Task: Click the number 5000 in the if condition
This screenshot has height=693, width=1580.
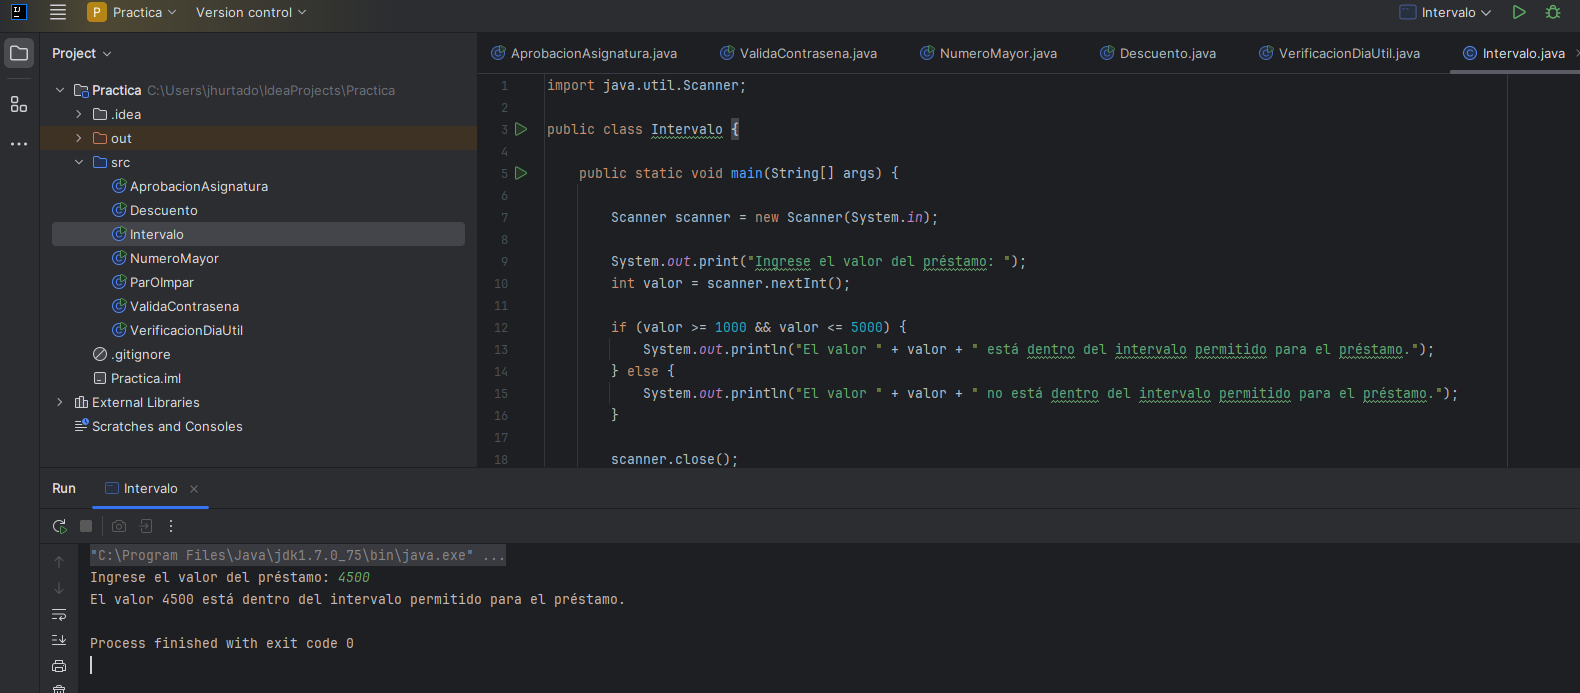Action: [867, 327]
